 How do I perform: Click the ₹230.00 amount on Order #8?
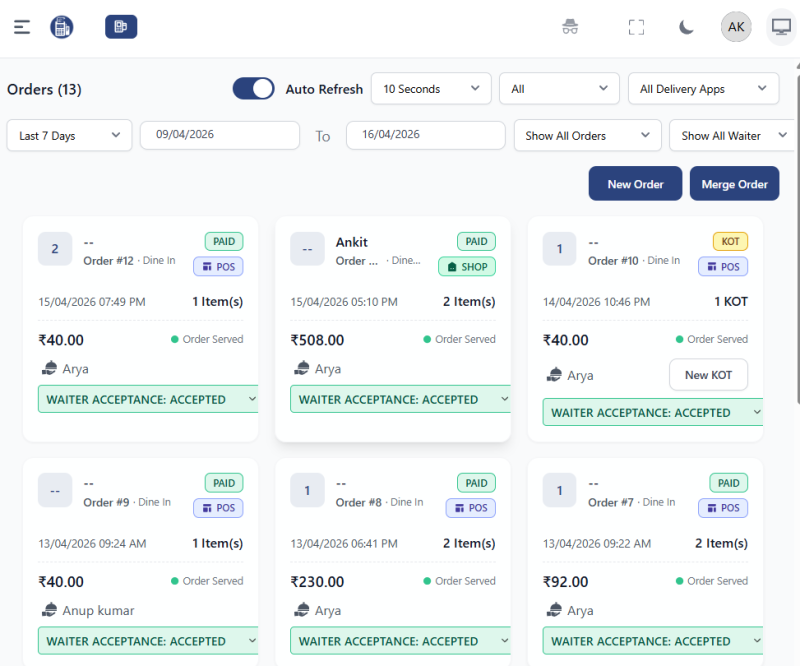click(317, 582)
